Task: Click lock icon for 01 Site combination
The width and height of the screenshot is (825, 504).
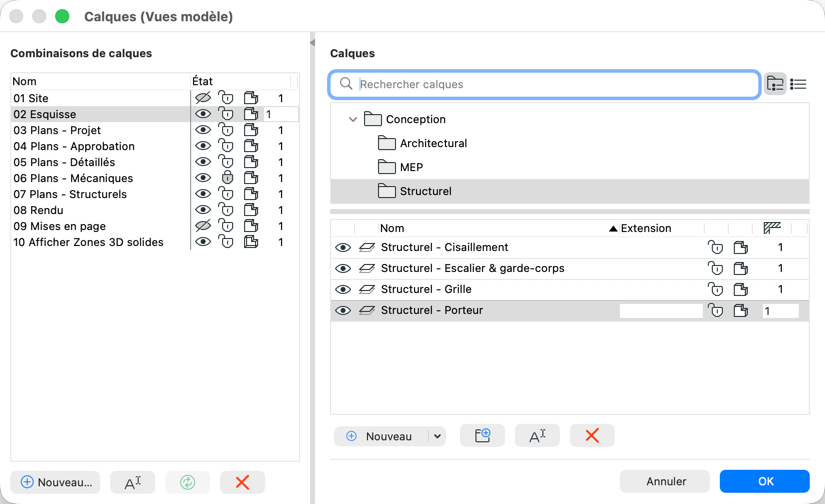Action: click(x=226, y=97)
